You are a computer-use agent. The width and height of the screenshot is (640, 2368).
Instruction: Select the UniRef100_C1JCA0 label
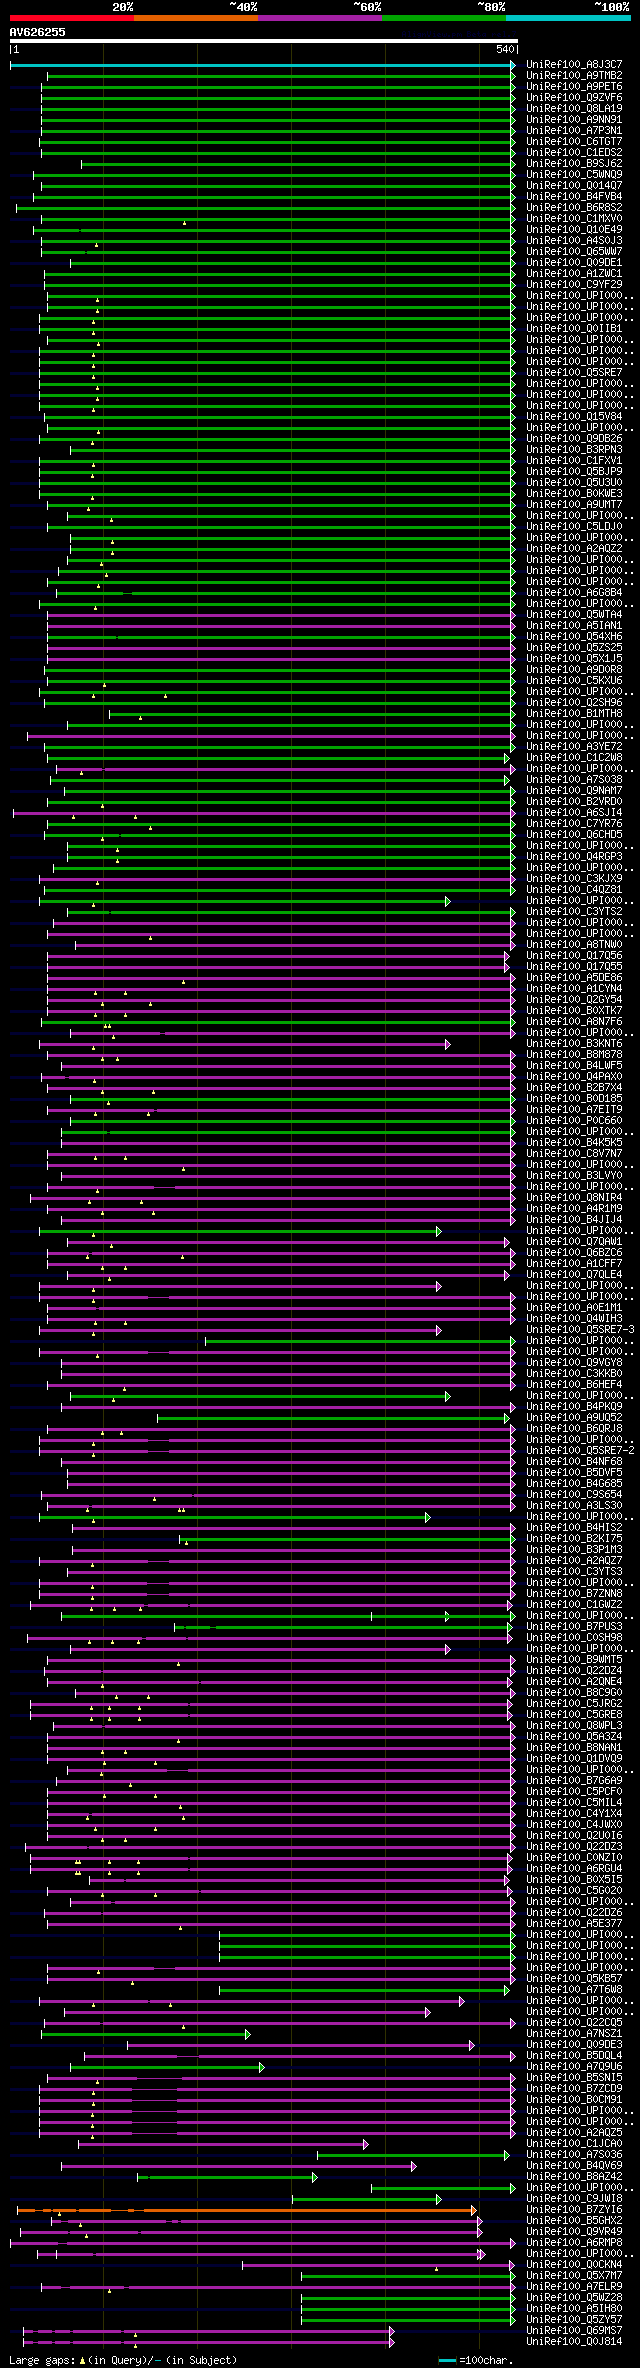click(x=574, y=2144)
